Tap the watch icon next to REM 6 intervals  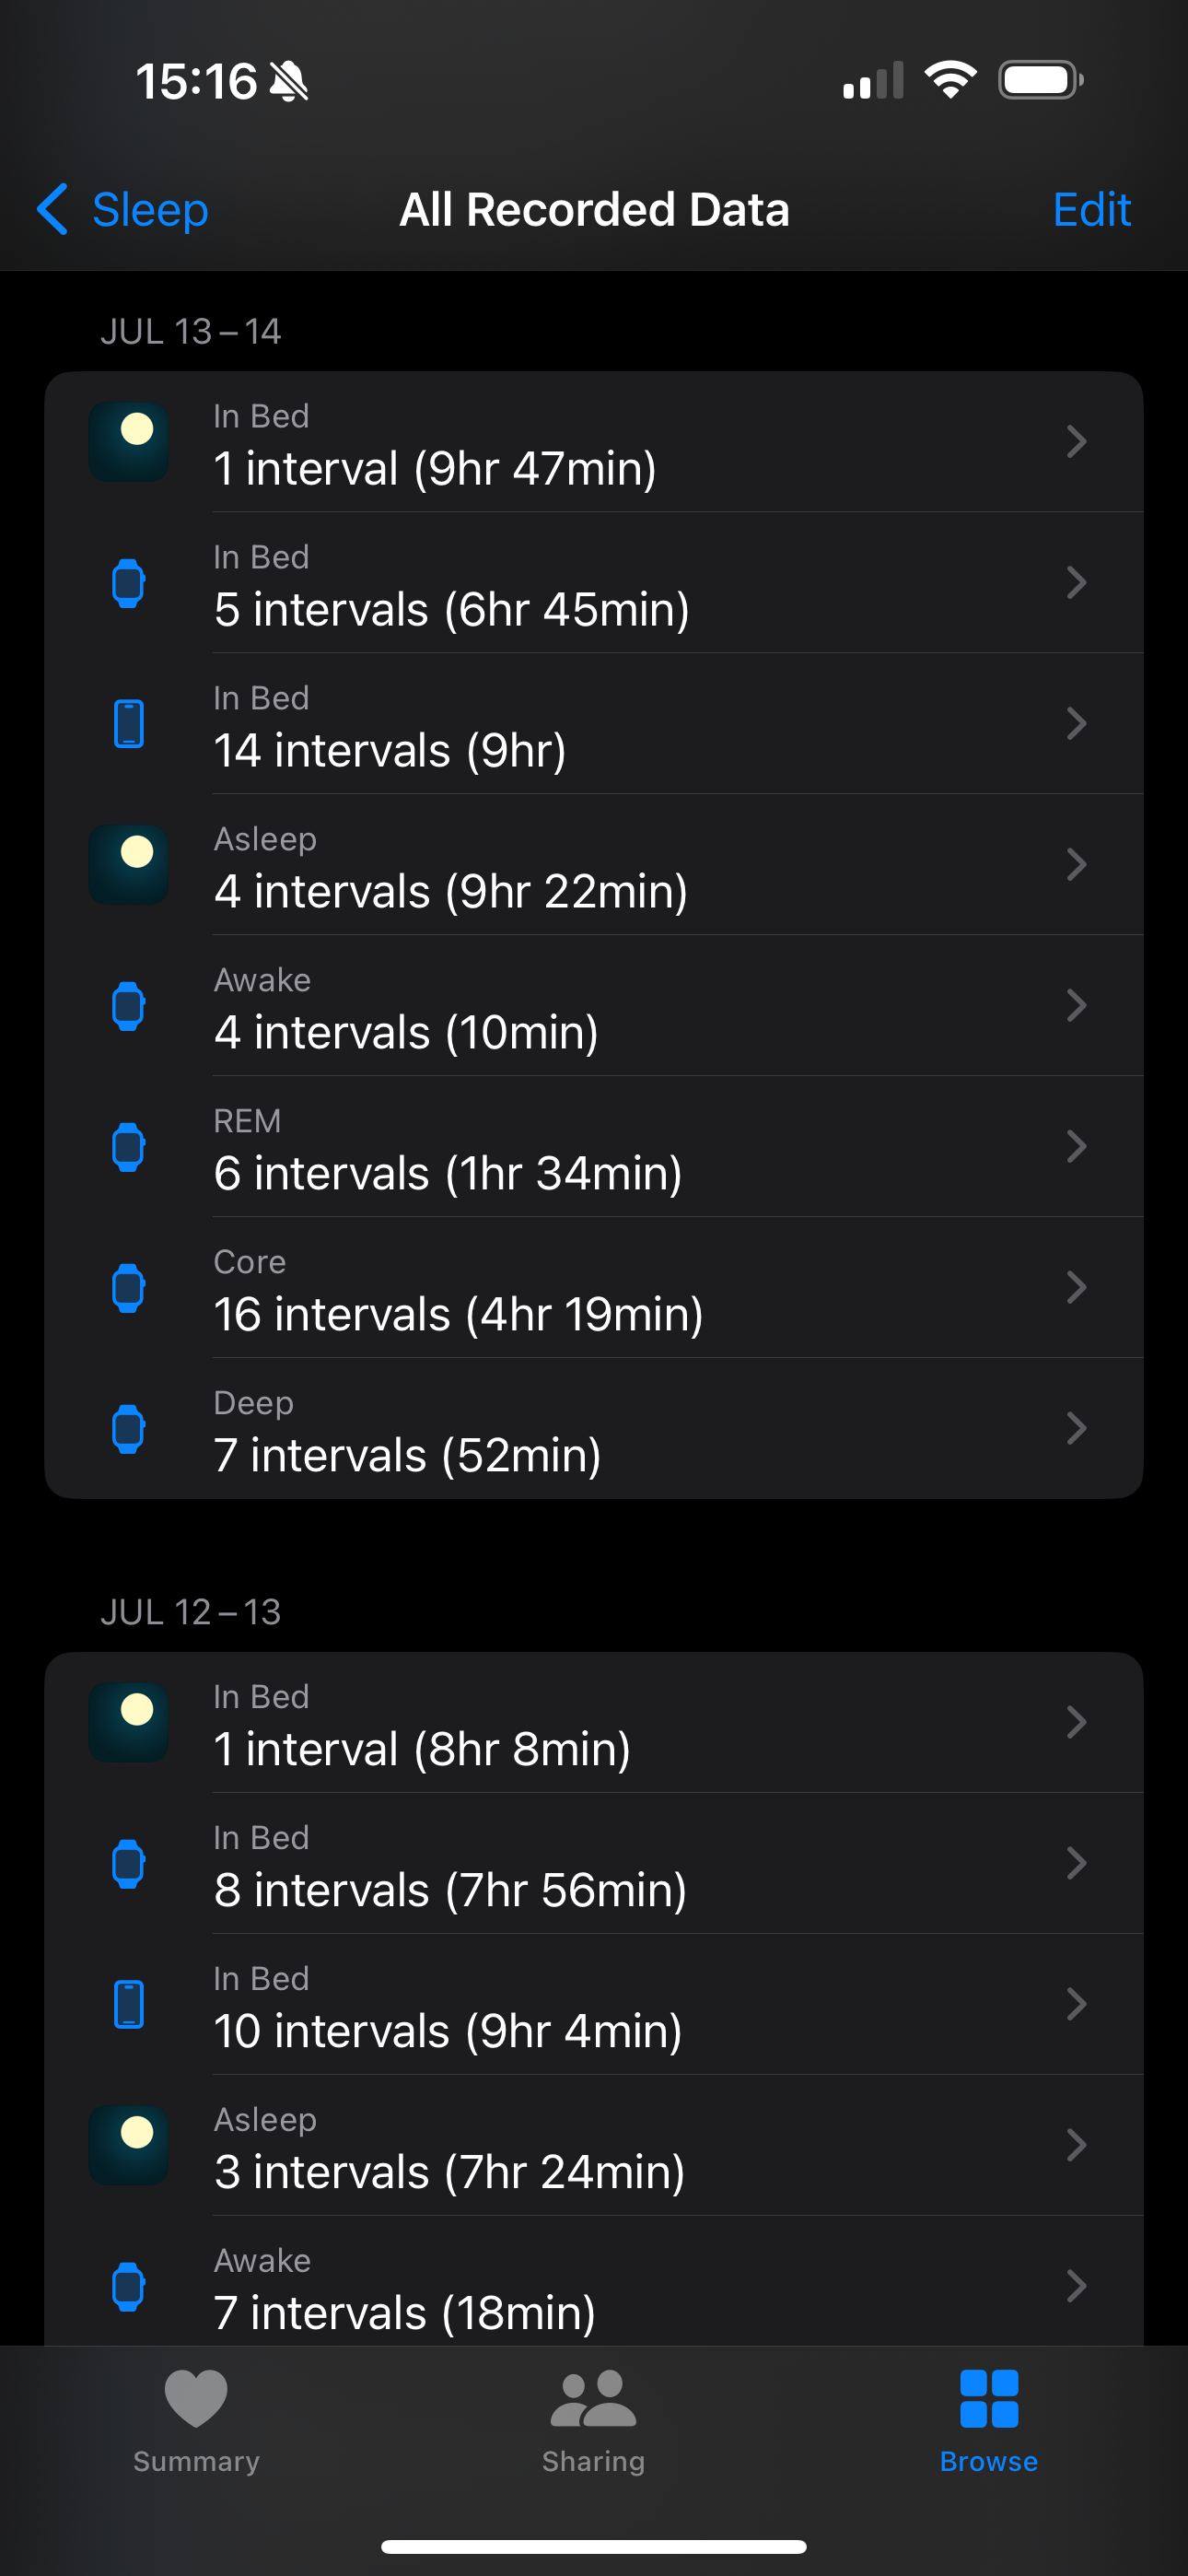[128, 1147]
